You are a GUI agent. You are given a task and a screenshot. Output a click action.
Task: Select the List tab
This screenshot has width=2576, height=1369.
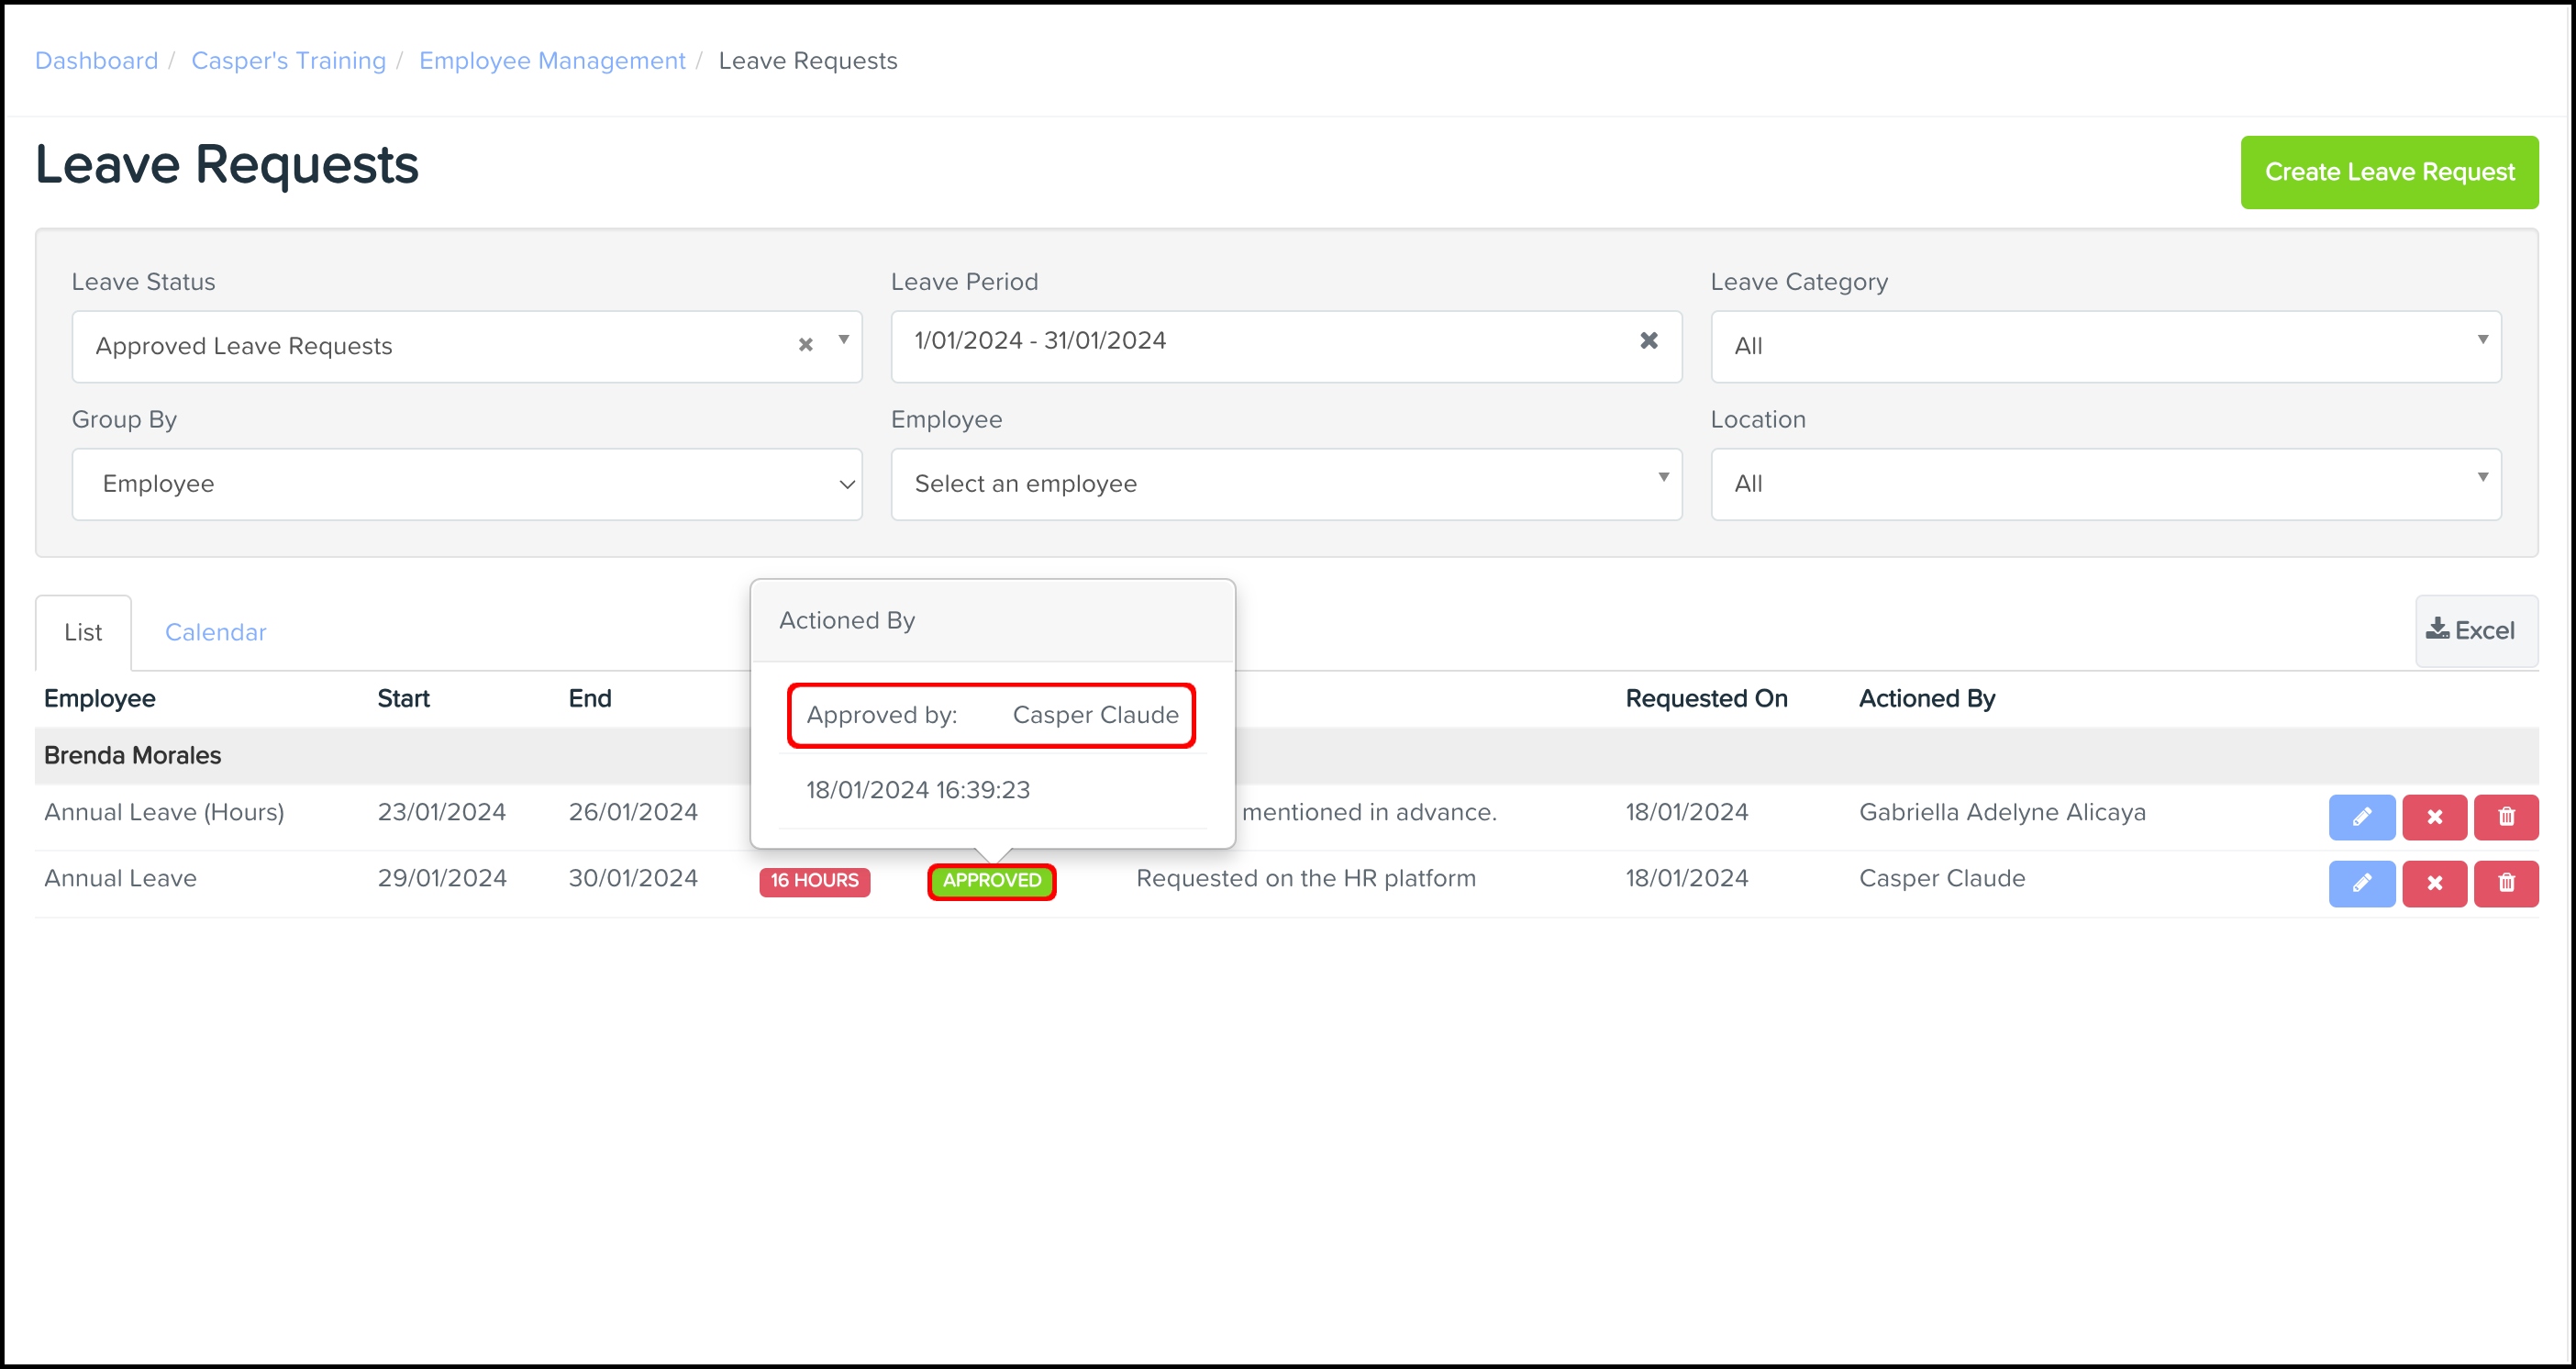pos(83,632)
